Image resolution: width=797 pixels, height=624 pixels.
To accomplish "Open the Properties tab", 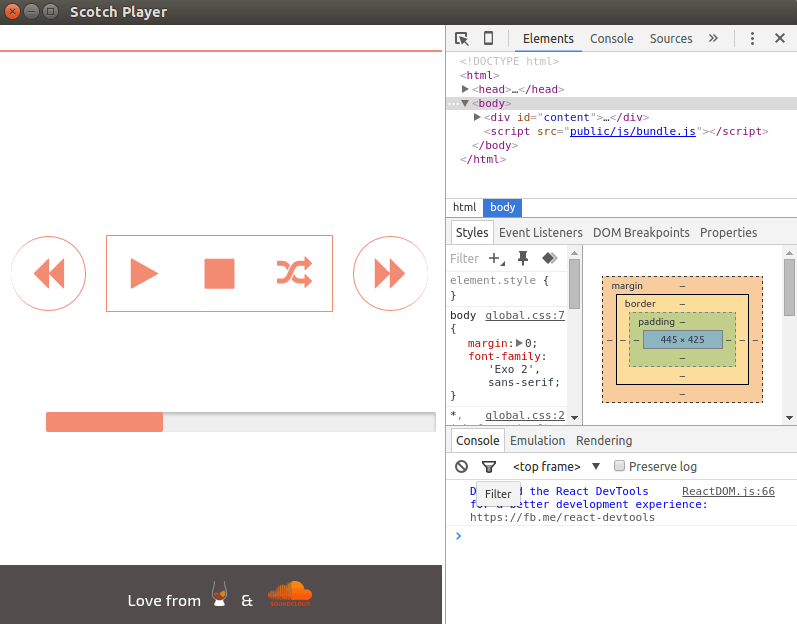I will tap(728, 232).
